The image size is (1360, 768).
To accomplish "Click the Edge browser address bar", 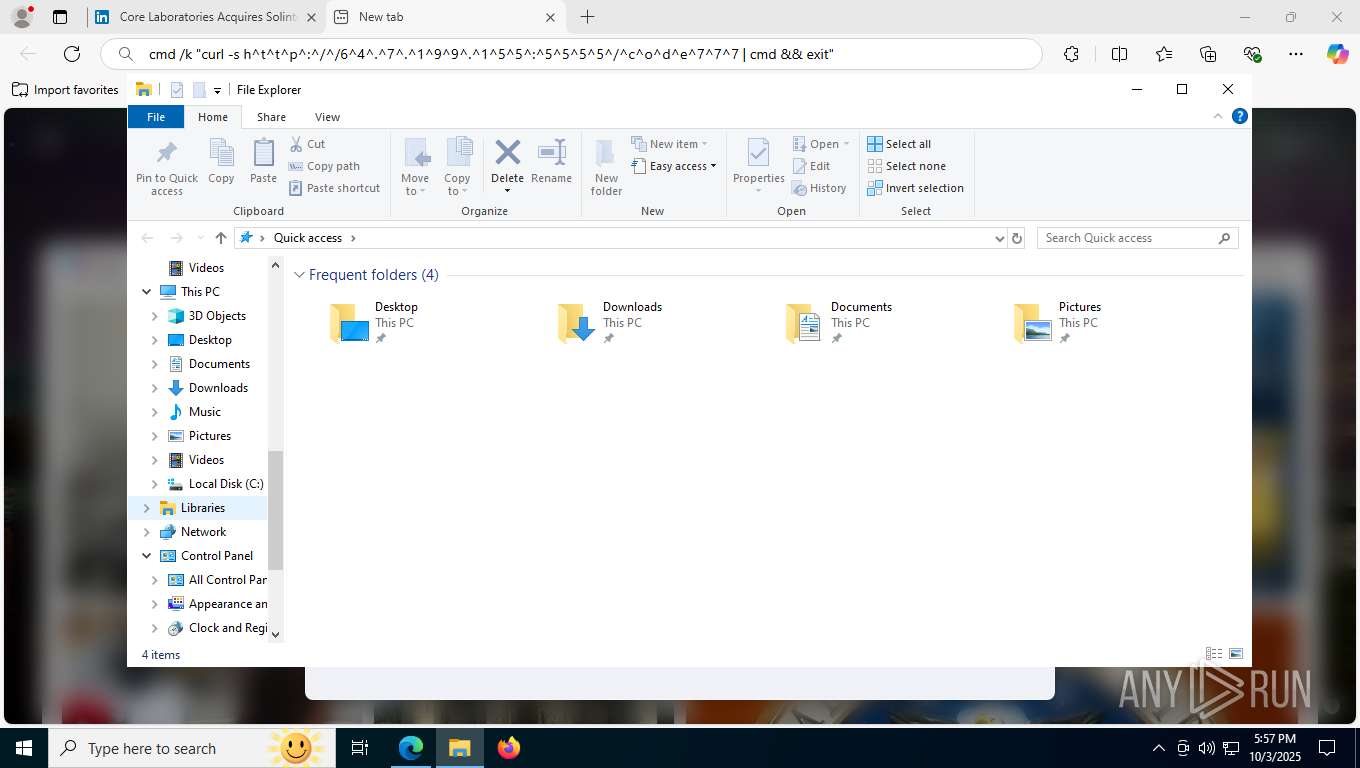I will [x=571, y=54].
